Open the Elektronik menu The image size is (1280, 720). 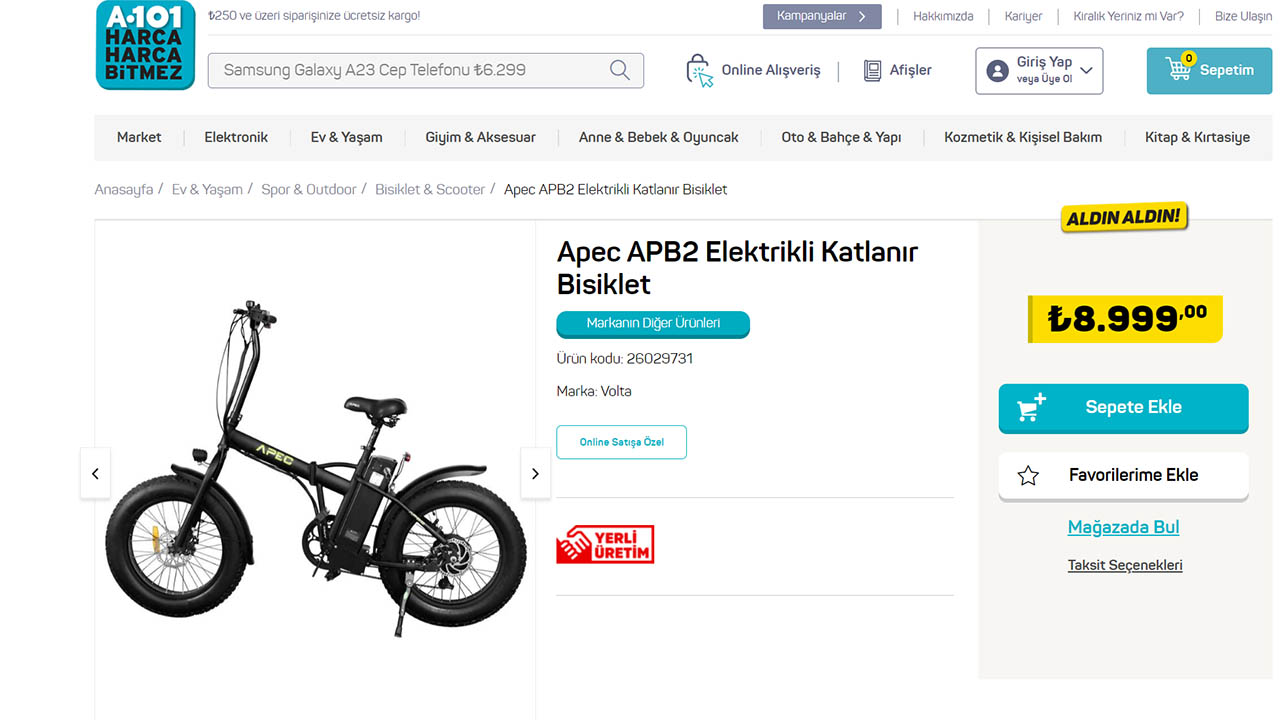[x=236, y=137]
